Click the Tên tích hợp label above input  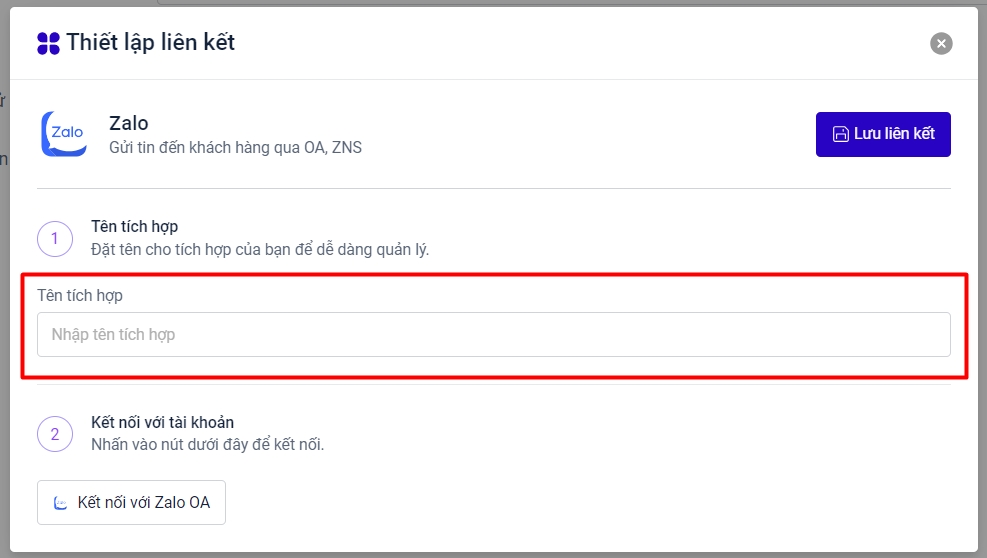coord(80,295)
